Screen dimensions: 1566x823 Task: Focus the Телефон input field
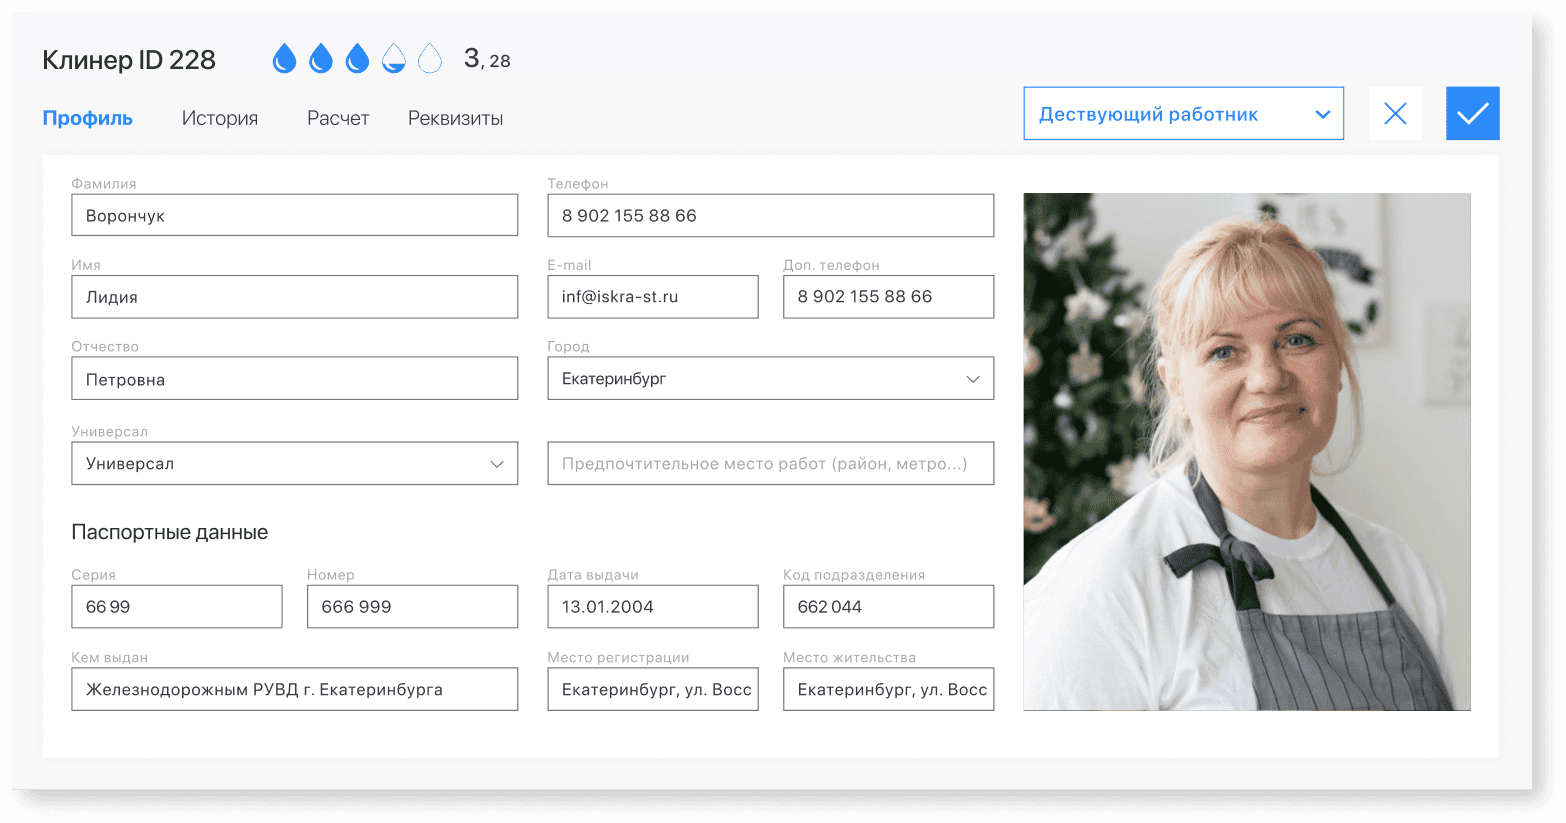click(x=770, y=216)
